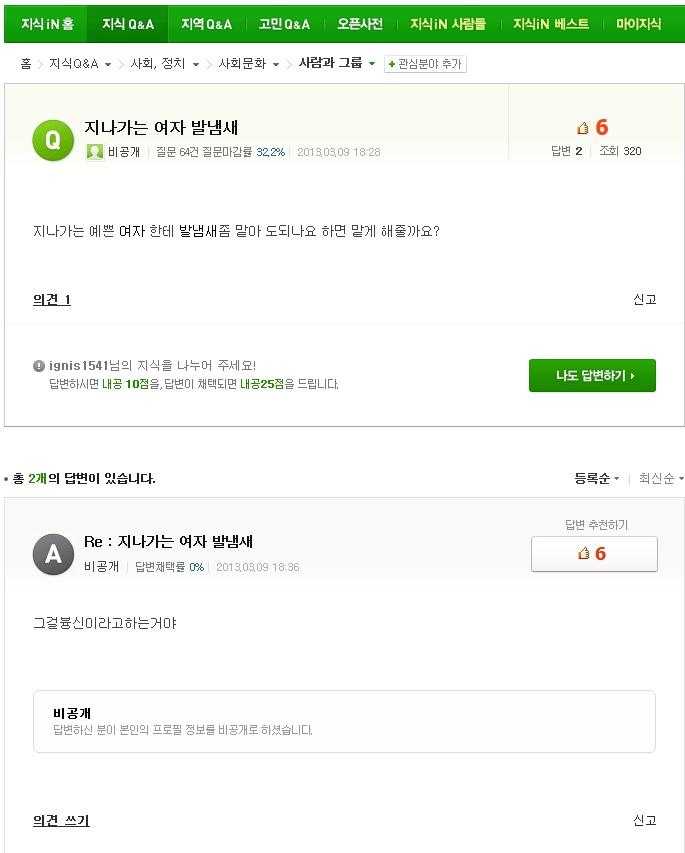Recommend the answer with the thumbs-up button
Image resolution: width=685 pixels, height=853 pixels.
[594, 554]
